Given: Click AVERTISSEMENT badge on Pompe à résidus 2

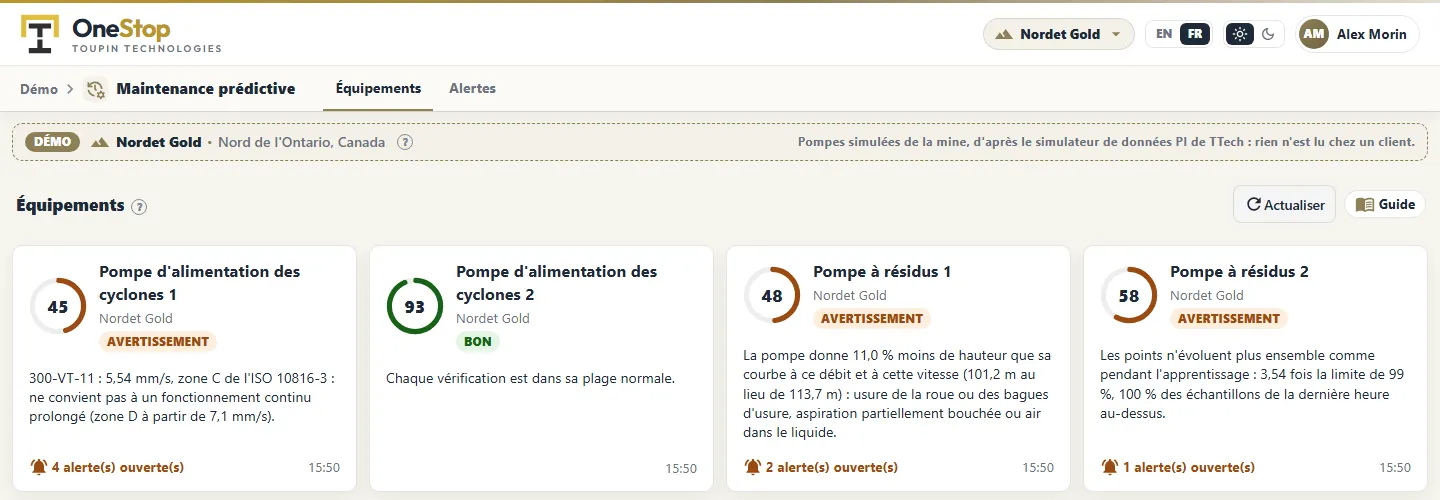Looking at the screenshot, I should pyautogui.click(x=1229, y=318).
